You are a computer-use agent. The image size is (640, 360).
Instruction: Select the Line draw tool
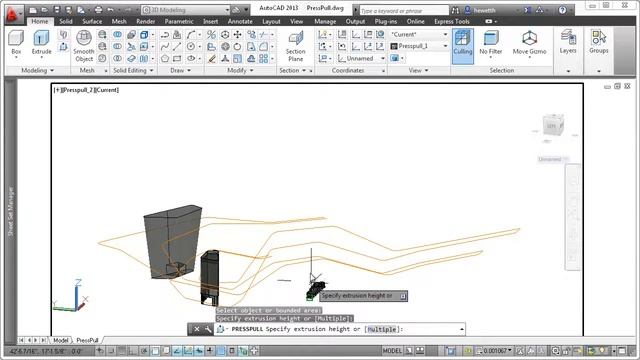pyautogui.click(x=177, y=47)
